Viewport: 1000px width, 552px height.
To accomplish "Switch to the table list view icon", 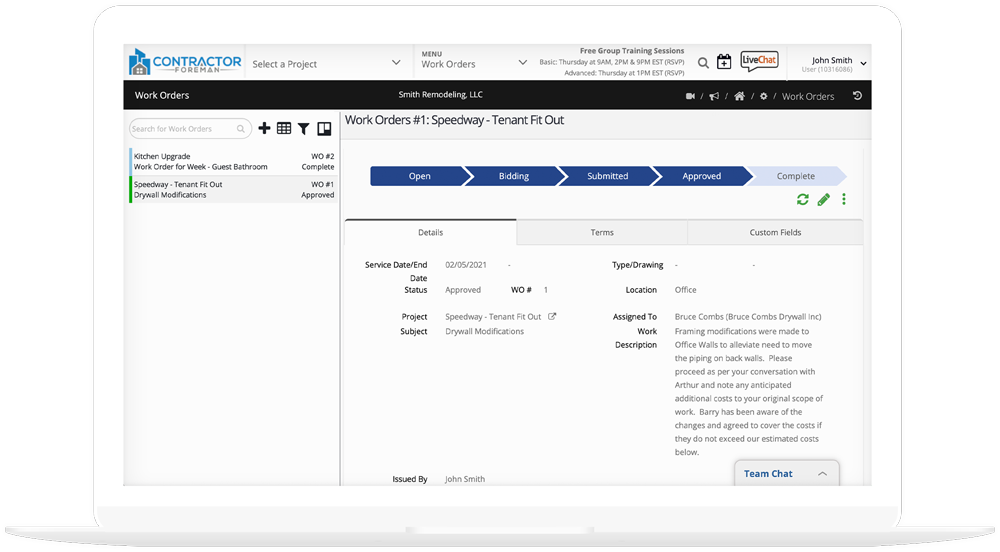I will pos(284,129).
